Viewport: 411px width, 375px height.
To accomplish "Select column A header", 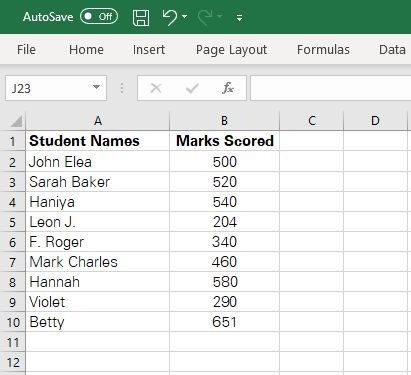I will [x=98, y=121].
